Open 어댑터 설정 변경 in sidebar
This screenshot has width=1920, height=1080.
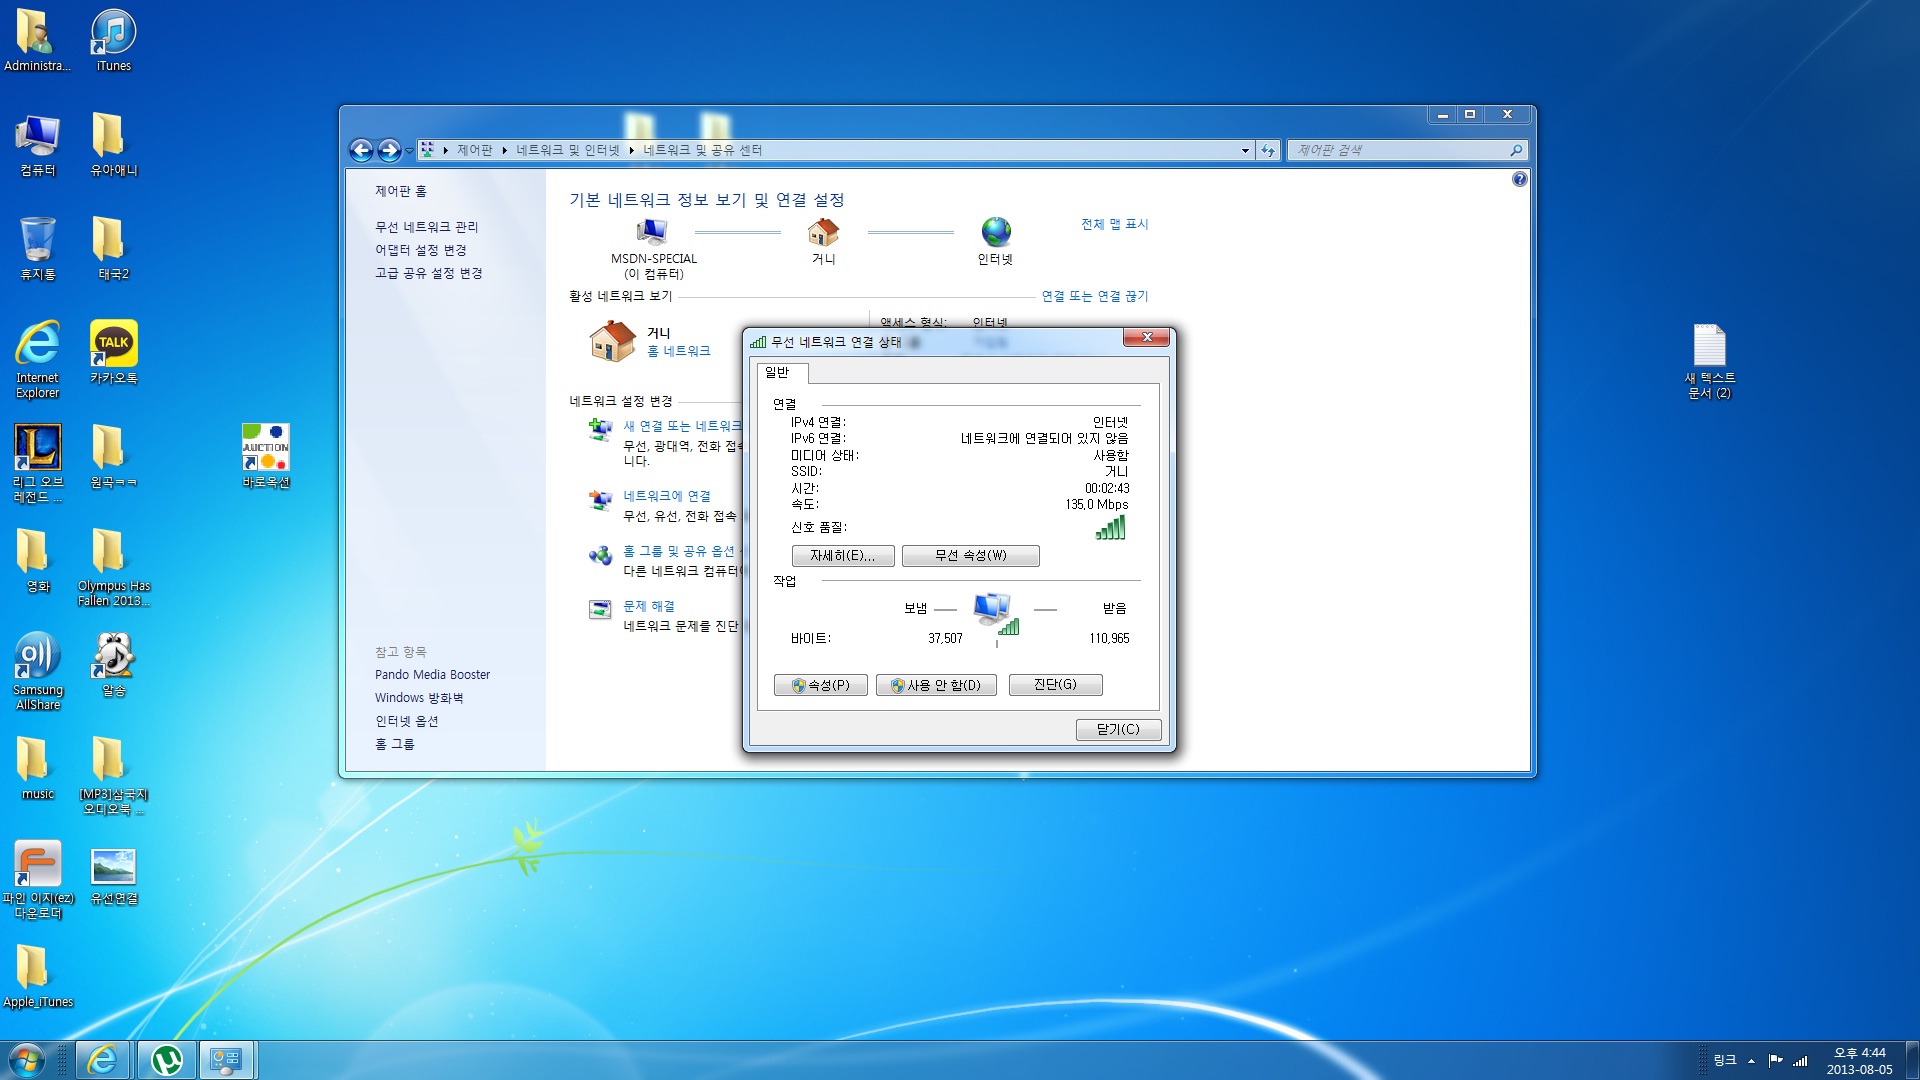click(x=420, y=250)
